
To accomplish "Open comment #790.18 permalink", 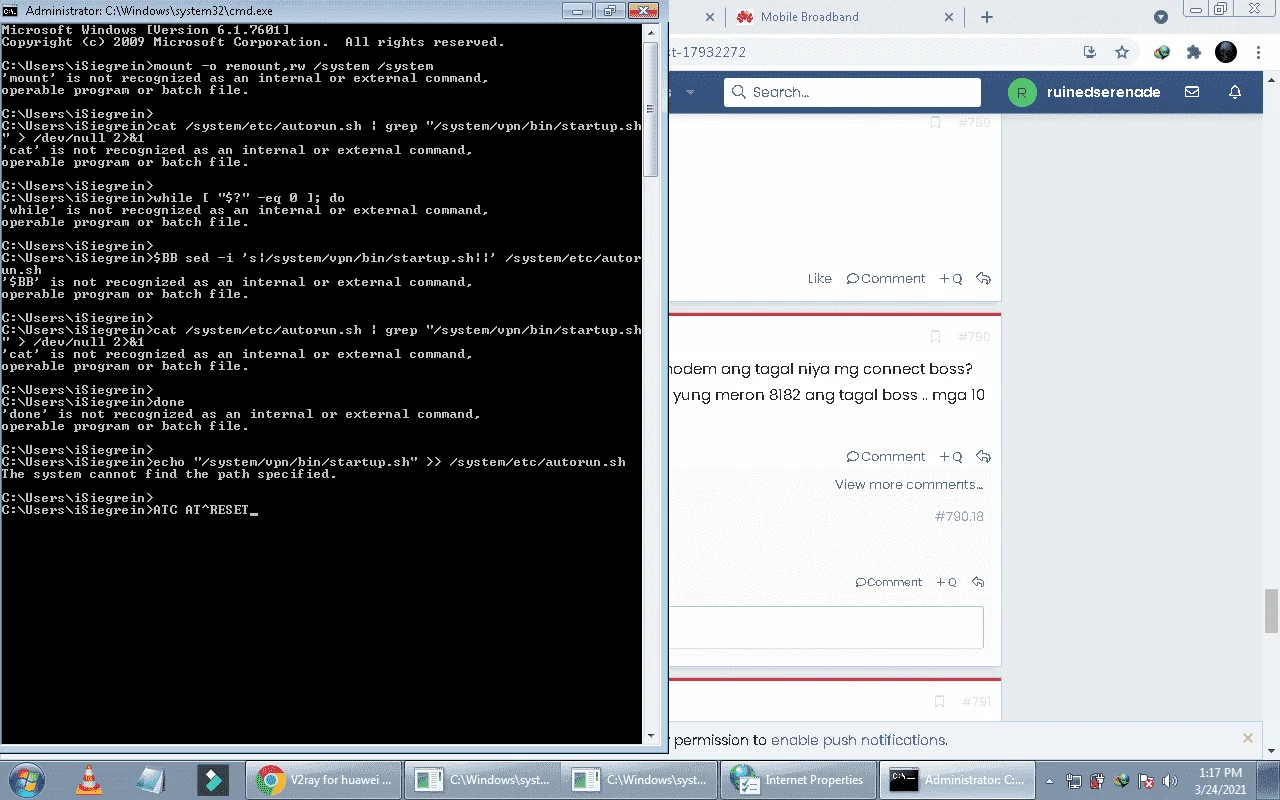I will pyautogui.click(x=959, y=517).
